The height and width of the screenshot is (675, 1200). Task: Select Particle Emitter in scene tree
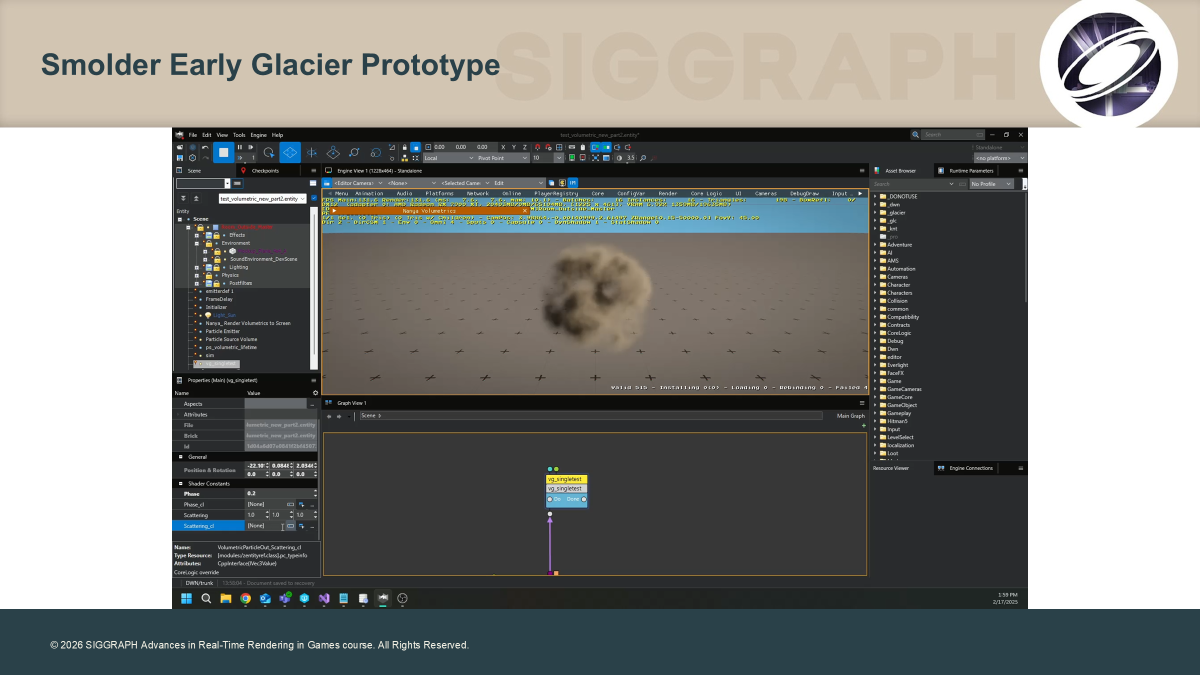coord(223,331)
